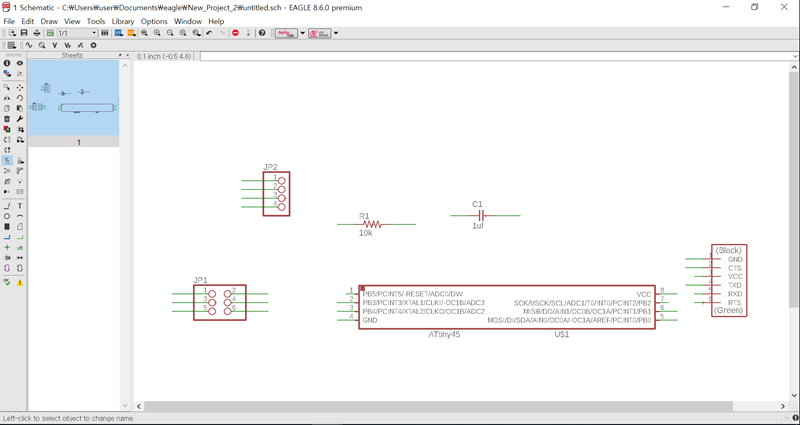Open the Options menu
This screenshot has width=800, height=425.
pyautogui.click(x=154, y=21)
